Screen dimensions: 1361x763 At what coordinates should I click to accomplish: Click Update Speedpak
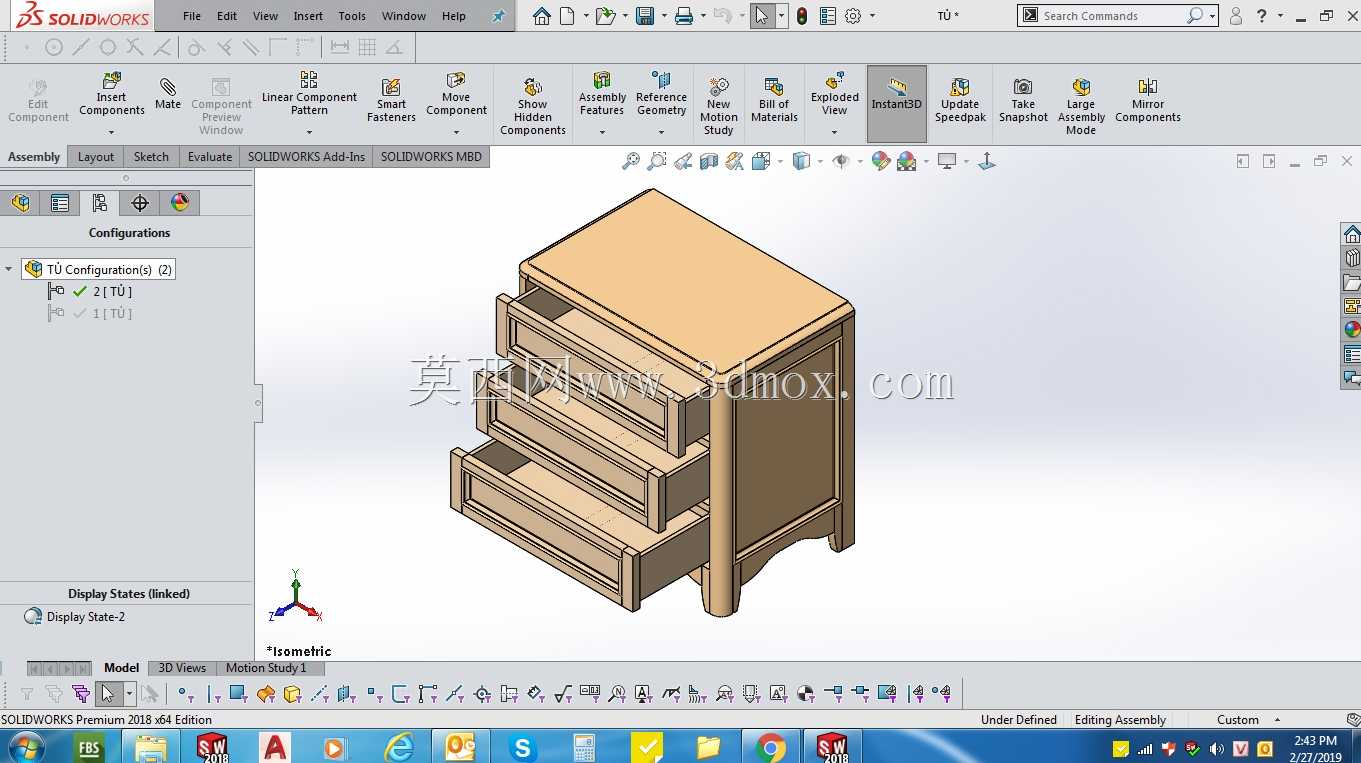pos(960,100)
